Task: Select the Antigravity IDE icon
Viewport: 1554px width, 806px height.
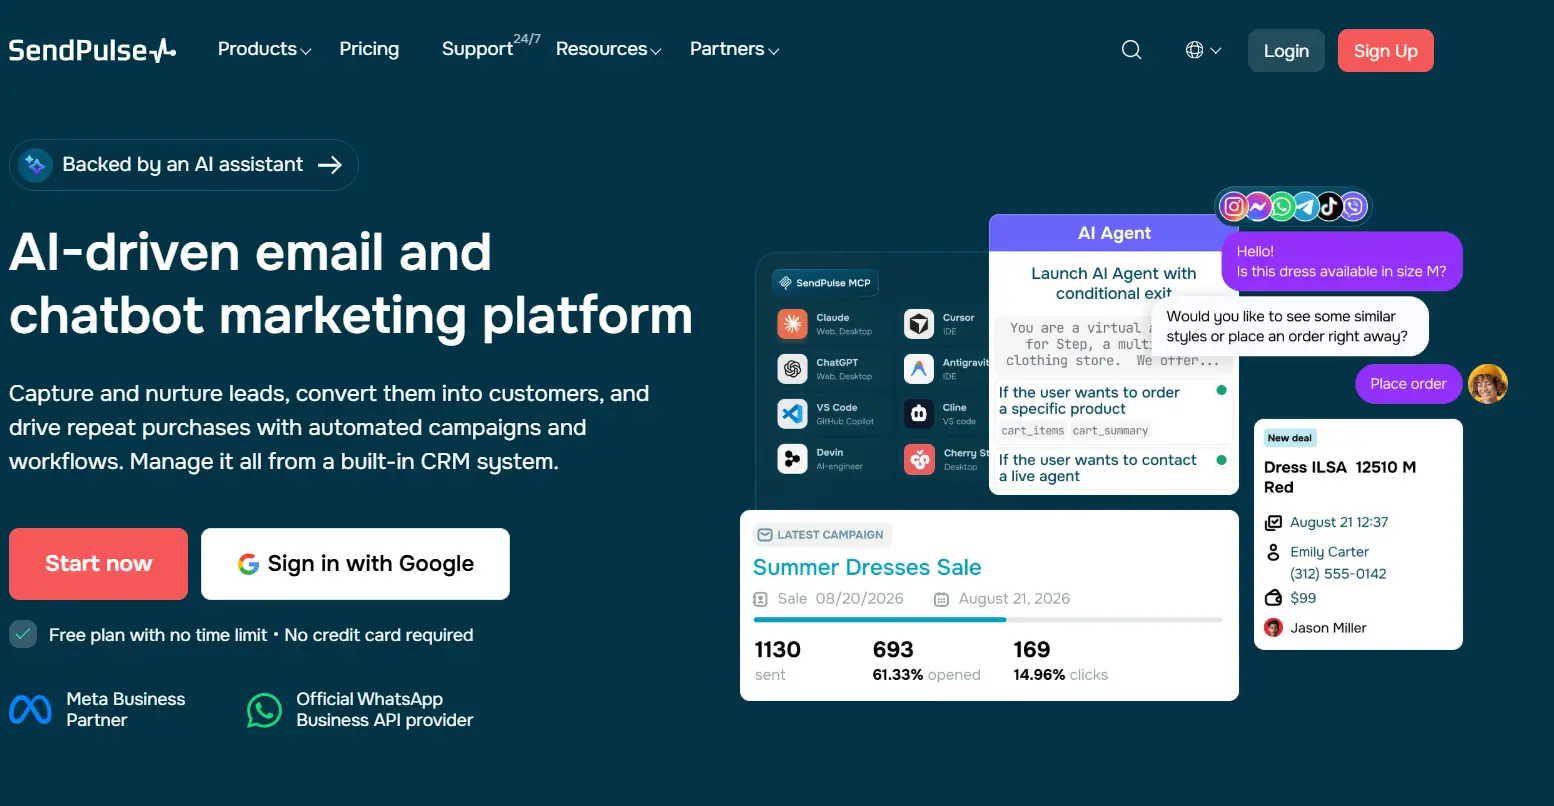Action: tap(919, 368)
